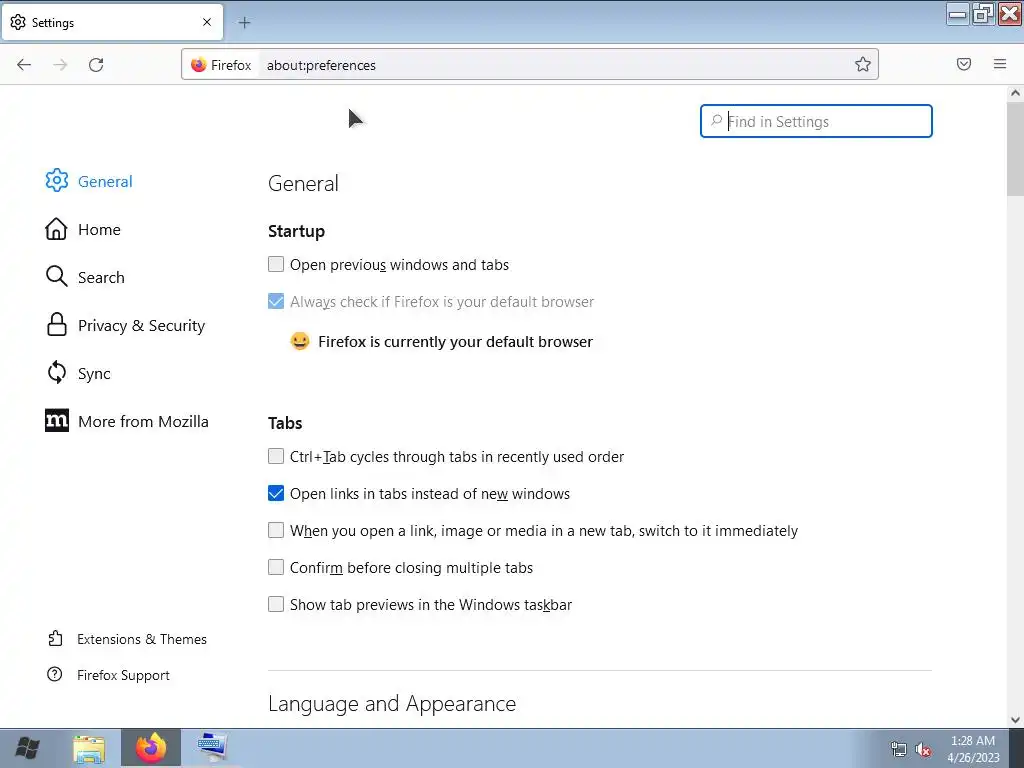This screenshot has width=1024, height=768.
Task: Open the Sync settings category
Action: click(78, 374)
